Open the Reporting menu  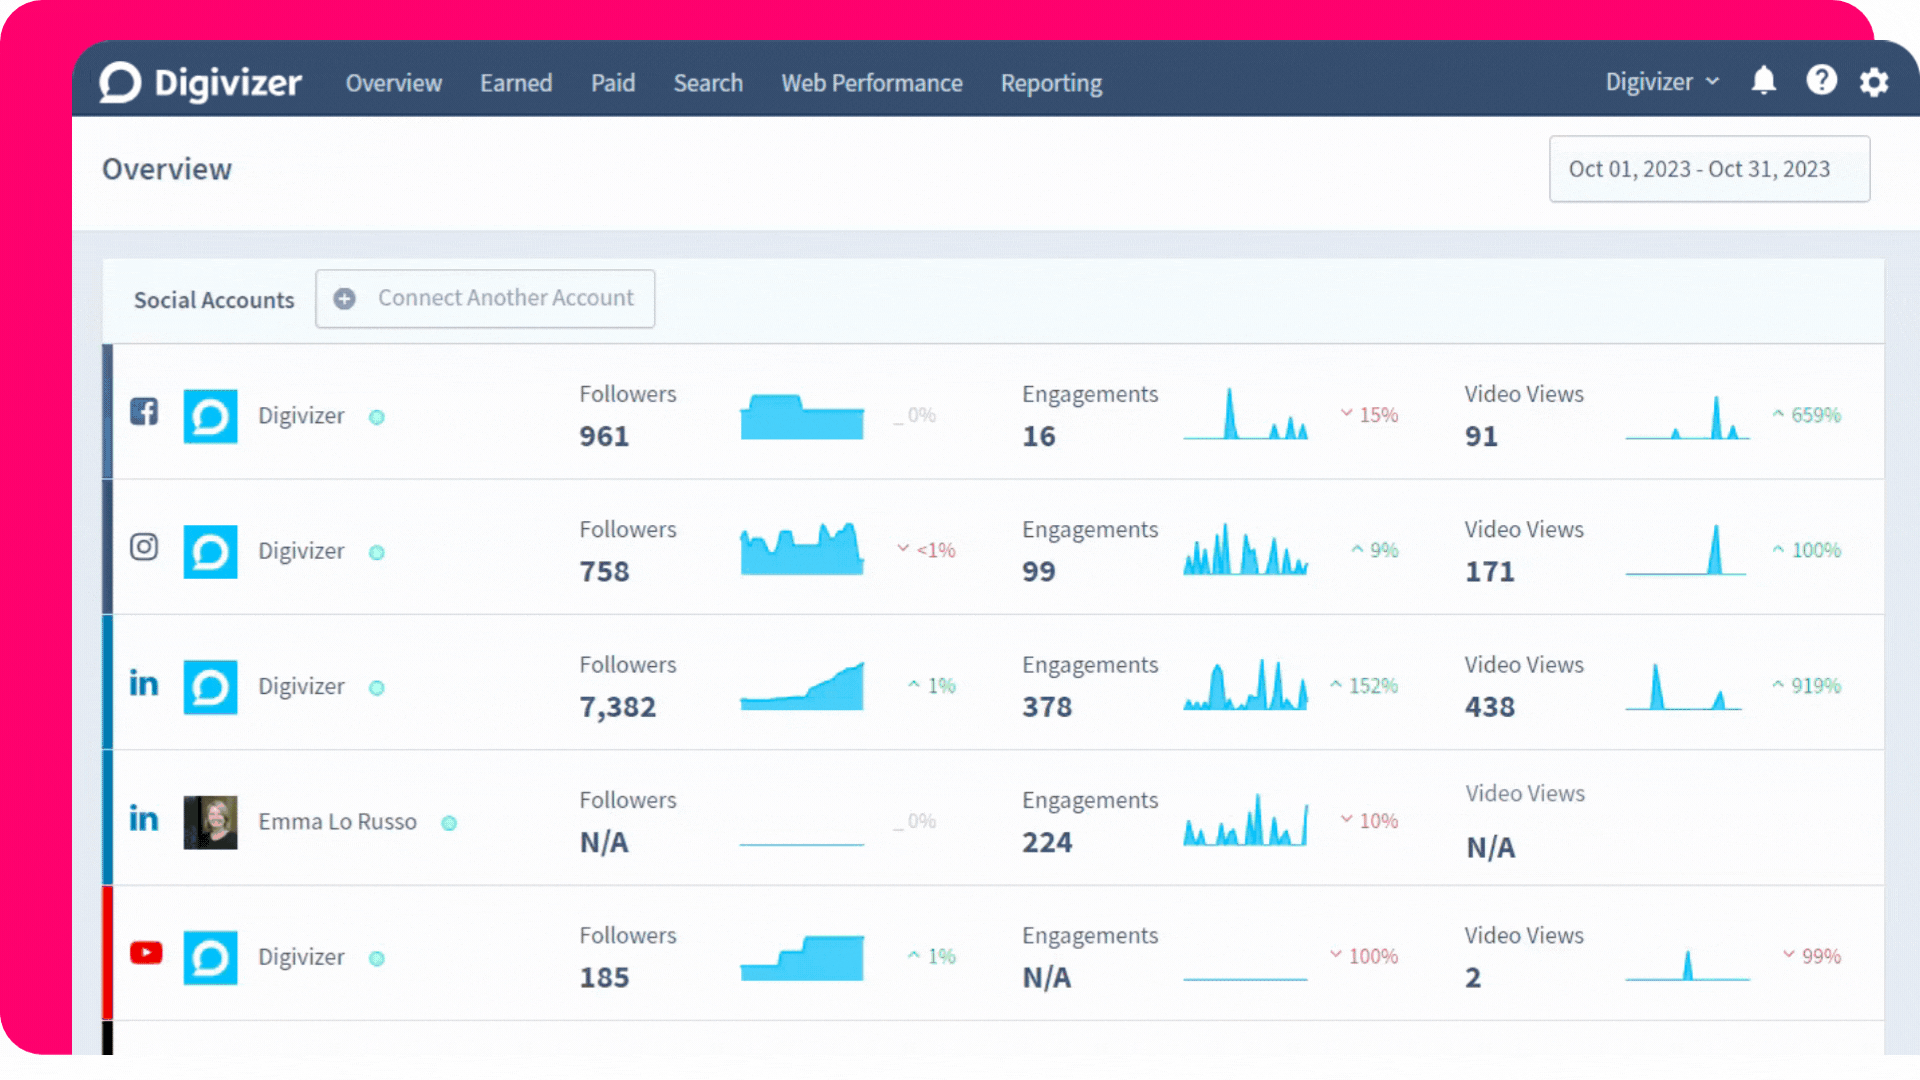(1052, 83)
